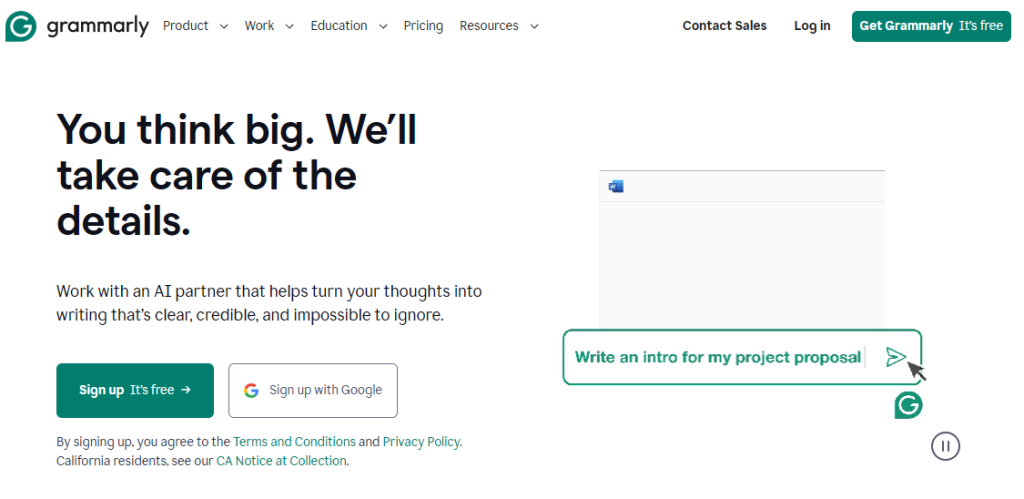Open the Resources dropdown menu

[x=499, y=26]
